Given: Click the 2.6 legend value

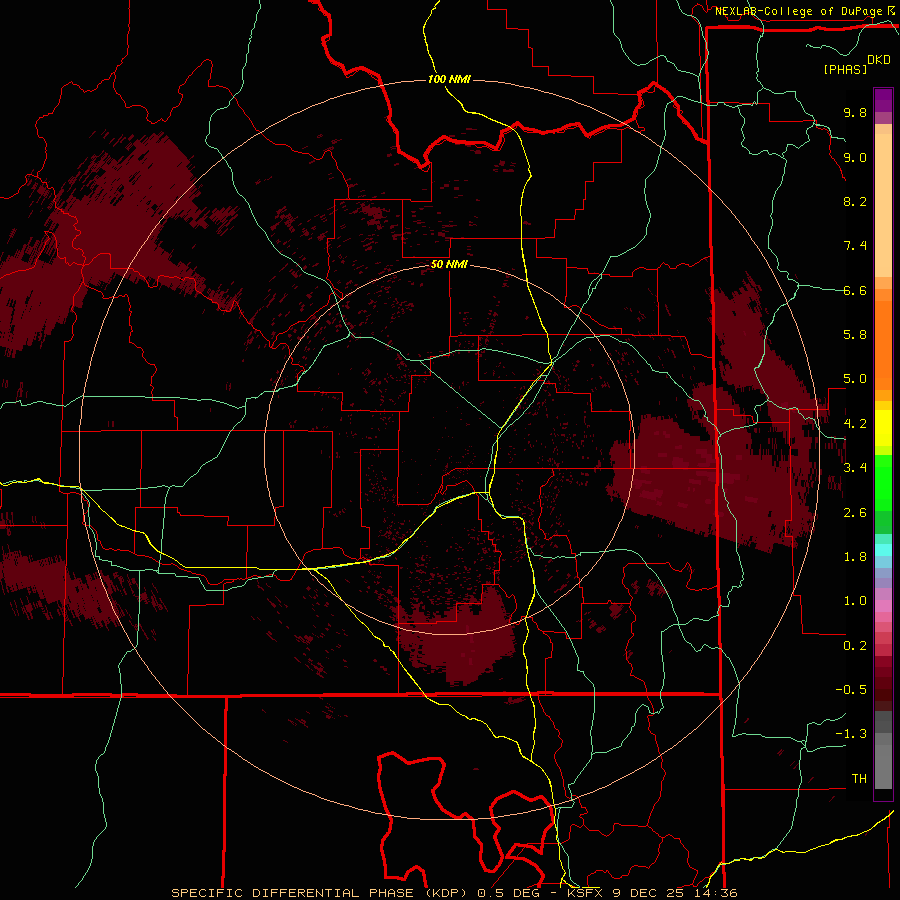Looking at the screenshot, I should [855, 513].
